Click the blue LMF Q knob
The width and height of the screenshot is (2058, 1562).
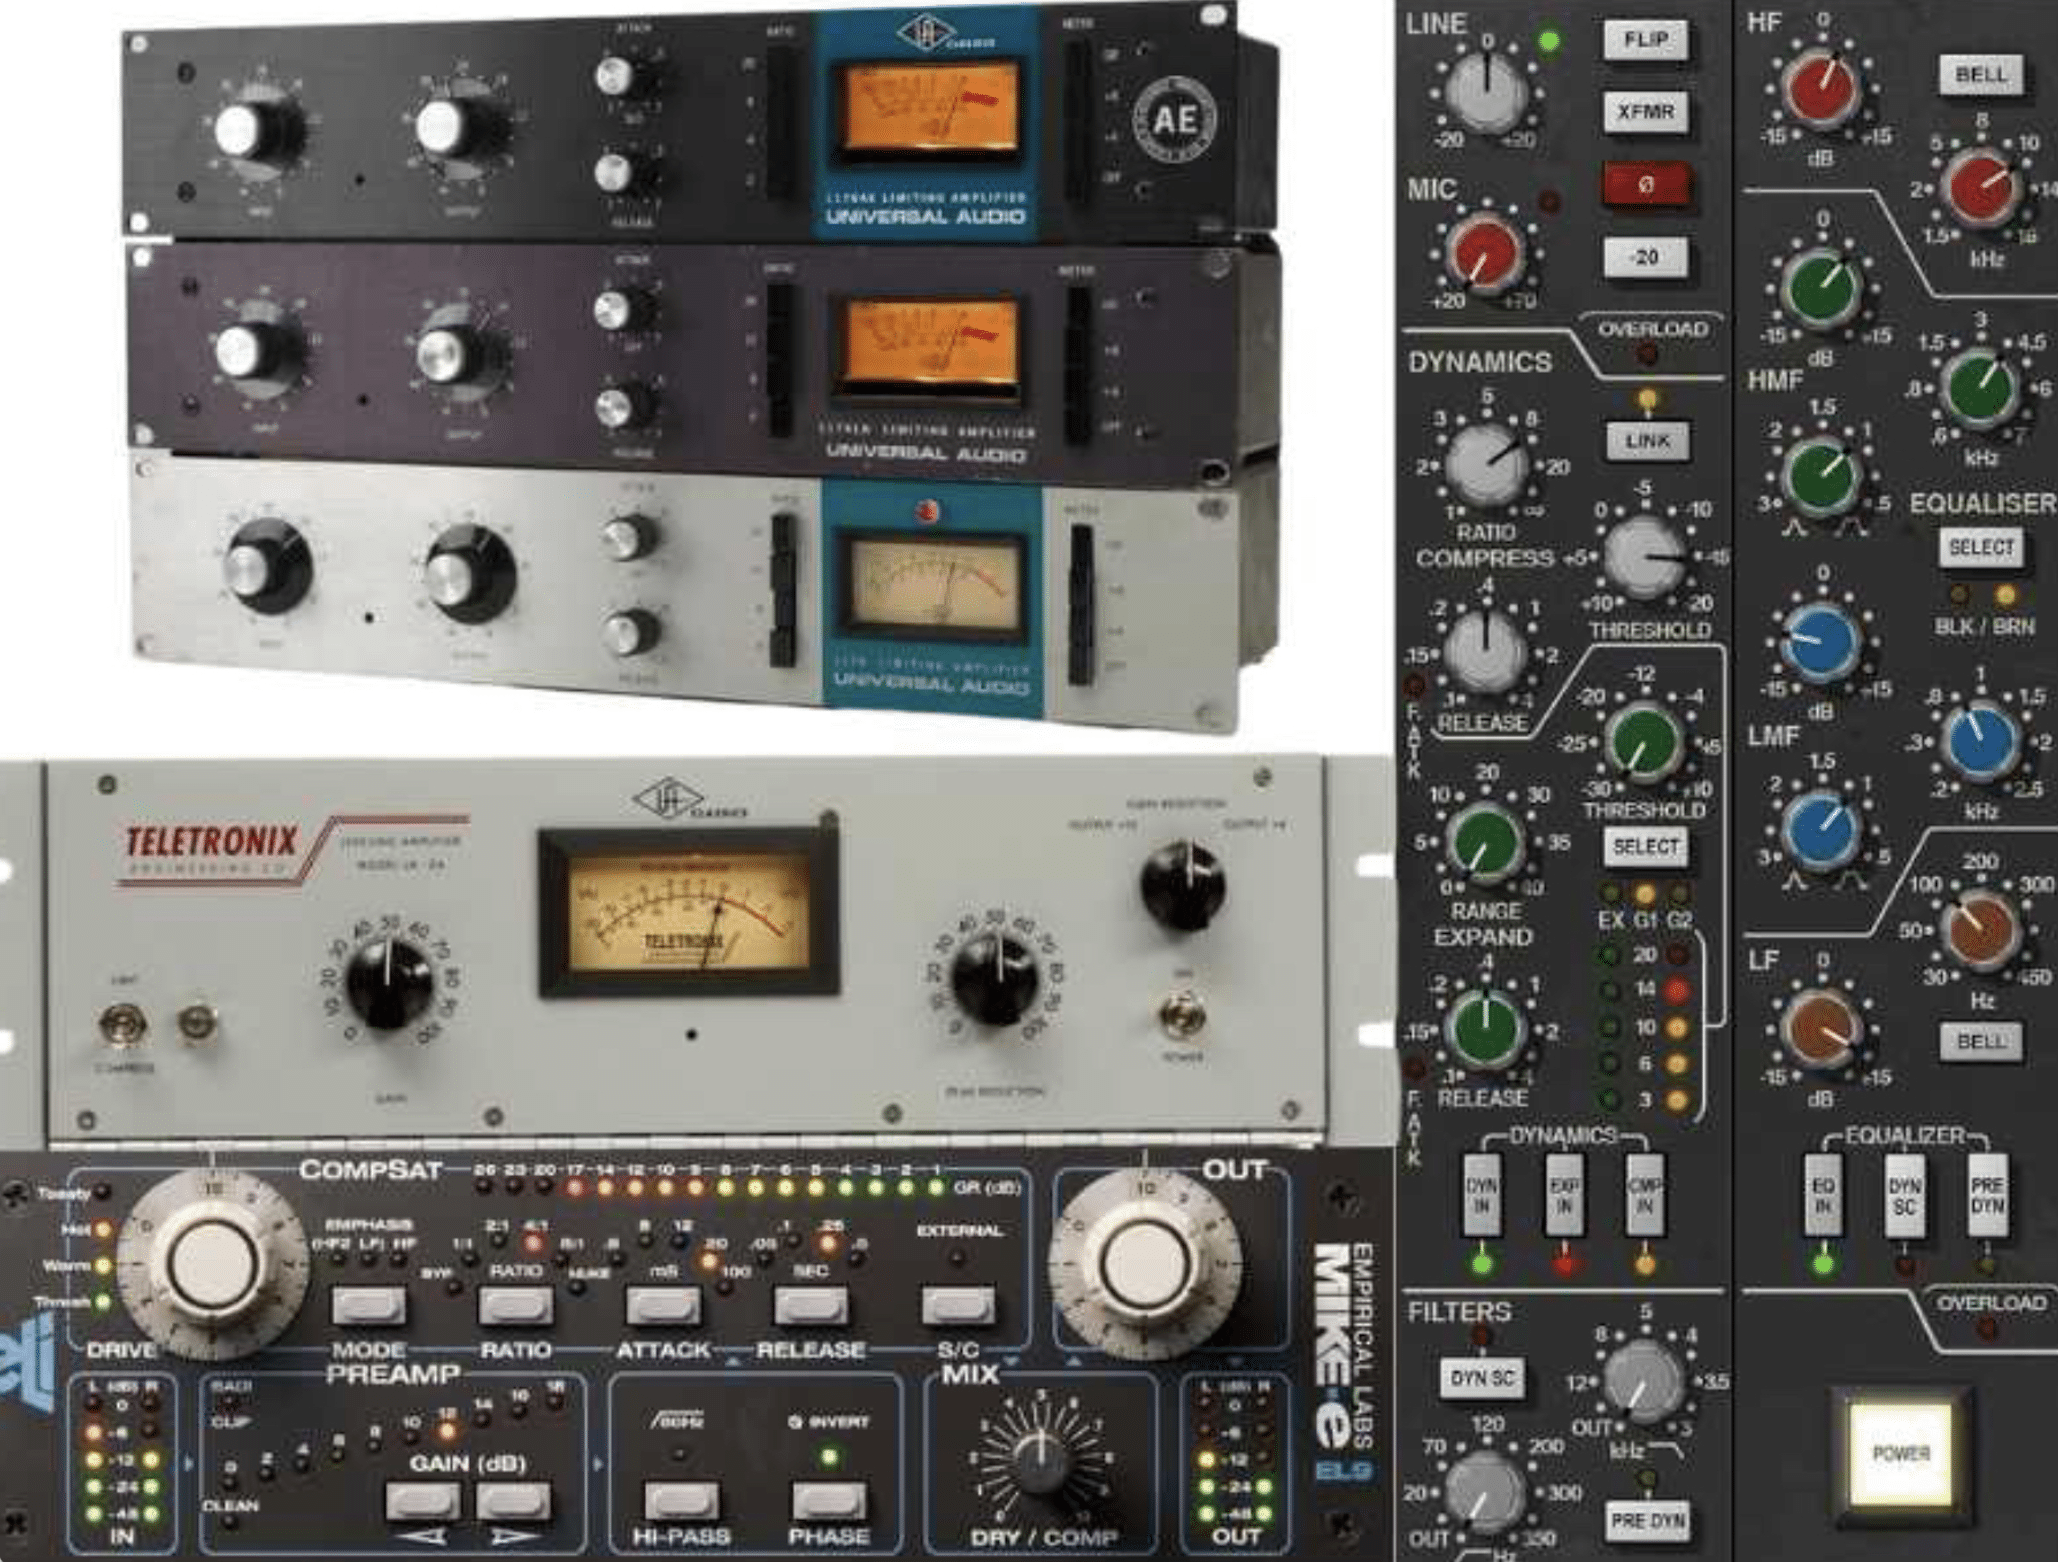click(x=1823, y=829)
